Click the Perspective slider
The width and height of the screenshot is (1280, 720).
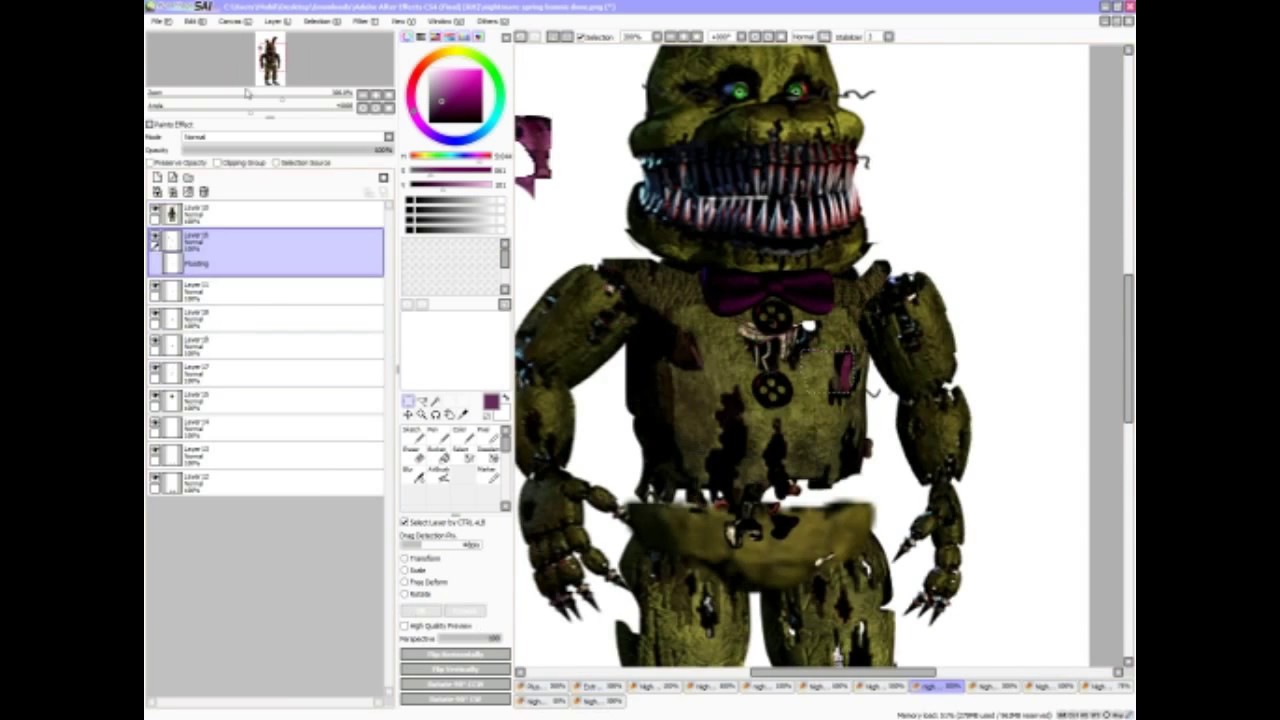(x=470, y=638)
